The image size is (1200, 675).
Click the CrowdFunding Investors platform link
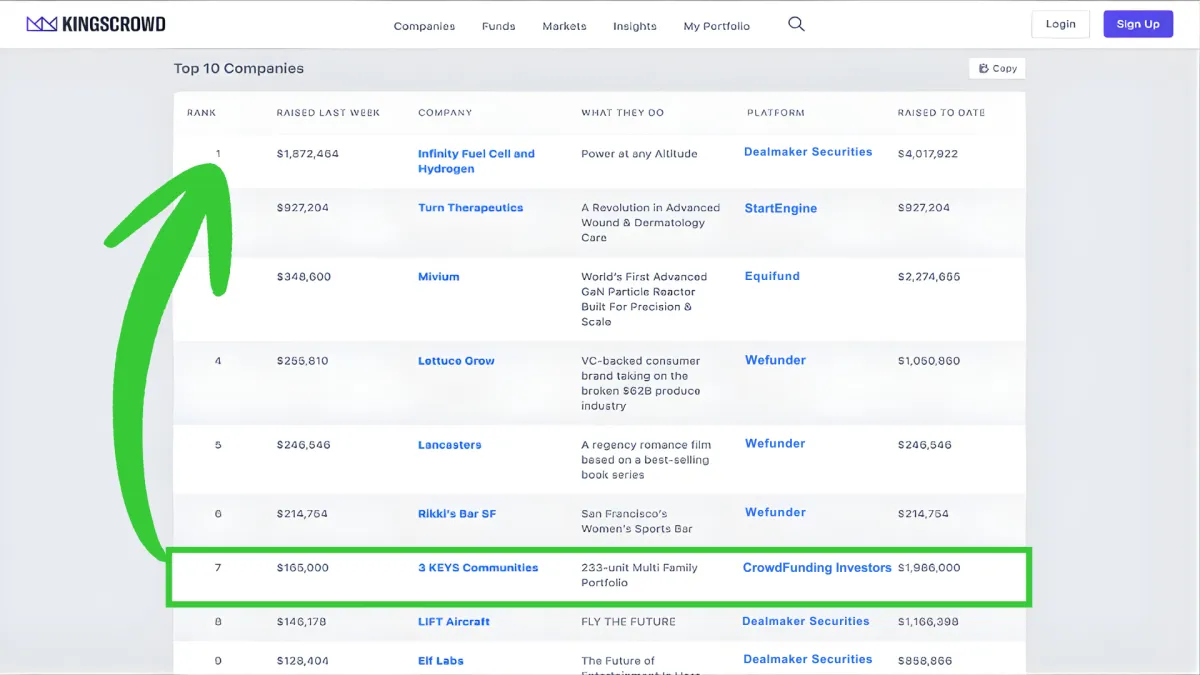[816, 568]
